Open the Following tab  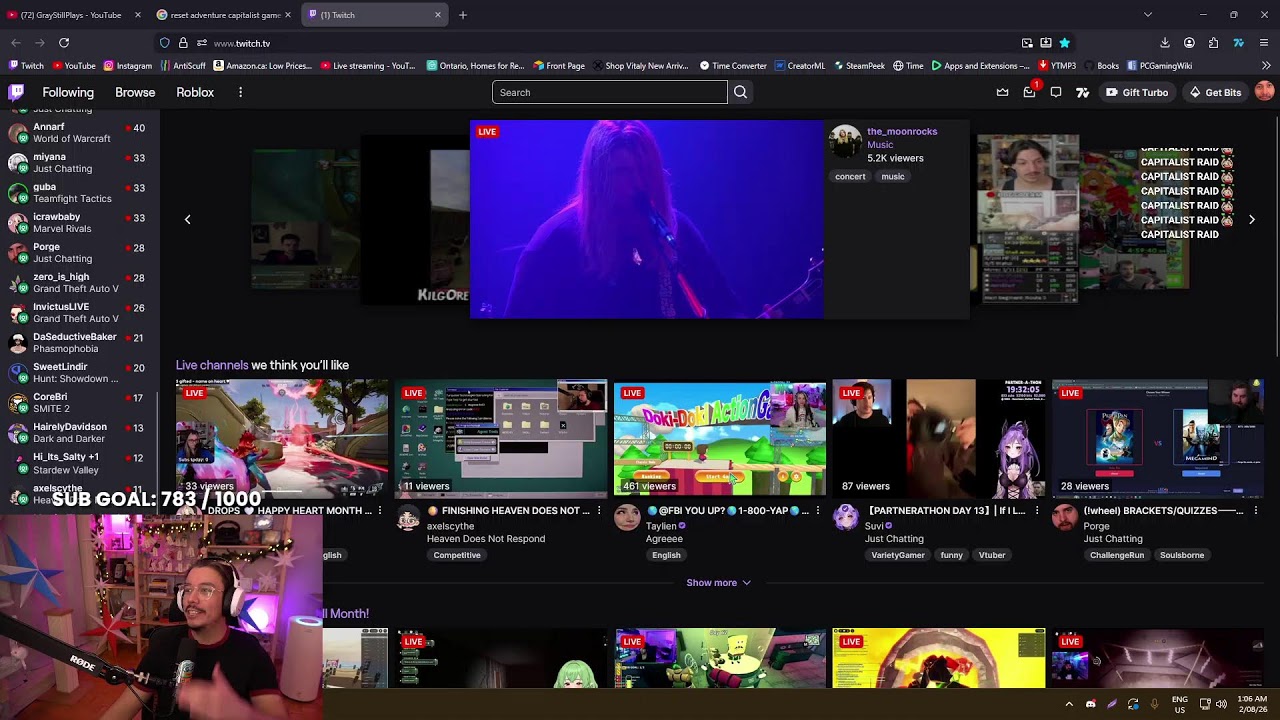coord(68,92)
